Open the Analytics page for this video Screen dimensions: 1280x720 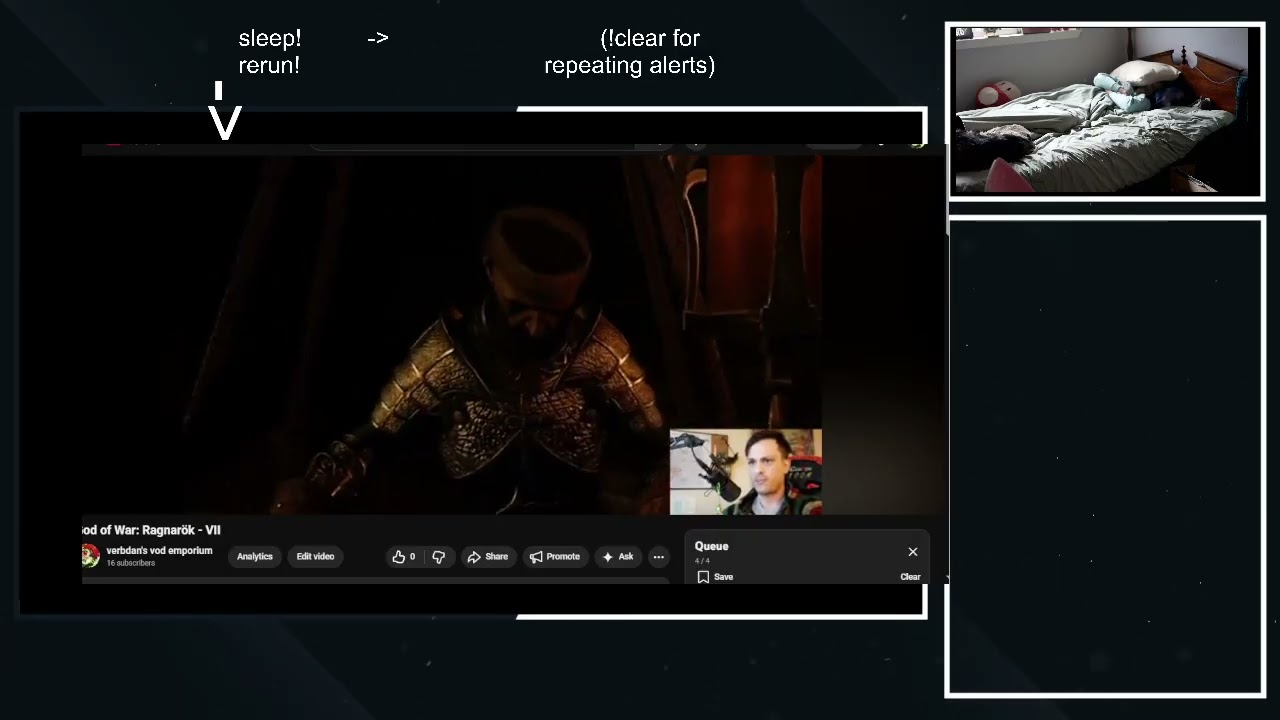coord(254,557)
